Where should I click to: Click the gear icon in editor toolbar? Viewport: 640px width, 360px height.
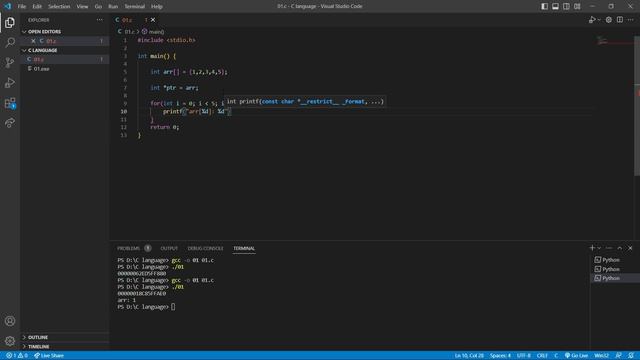[x=609, y=20]
